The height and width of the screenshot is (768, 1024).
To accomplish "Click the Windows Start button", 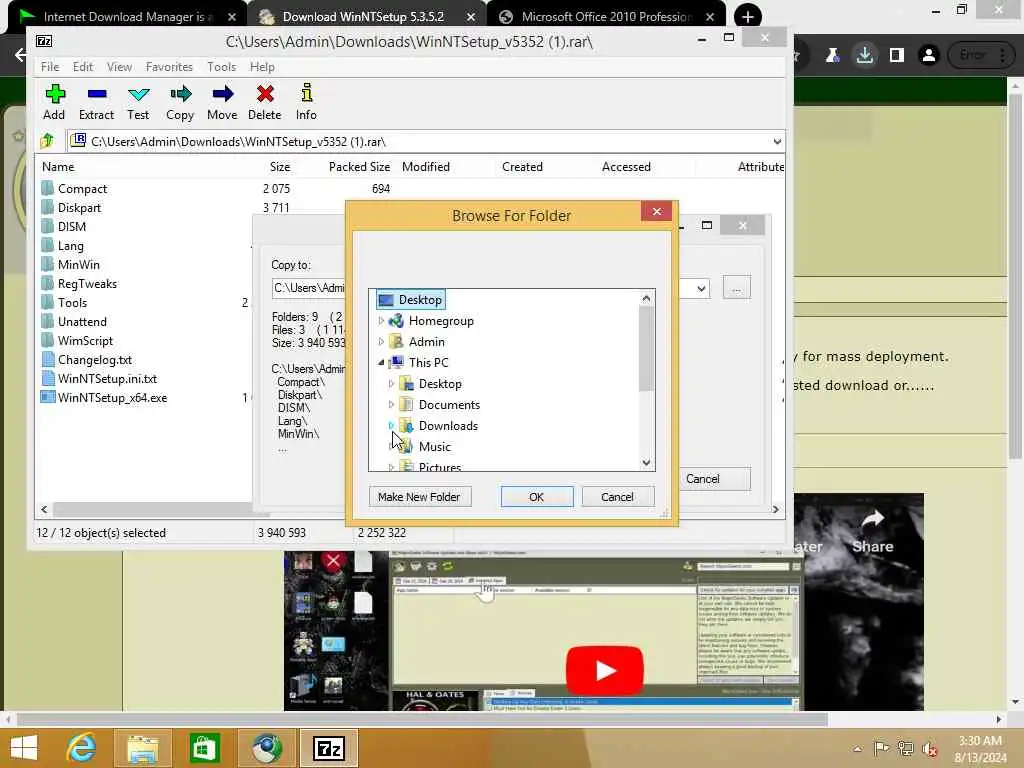I will 24,748.
